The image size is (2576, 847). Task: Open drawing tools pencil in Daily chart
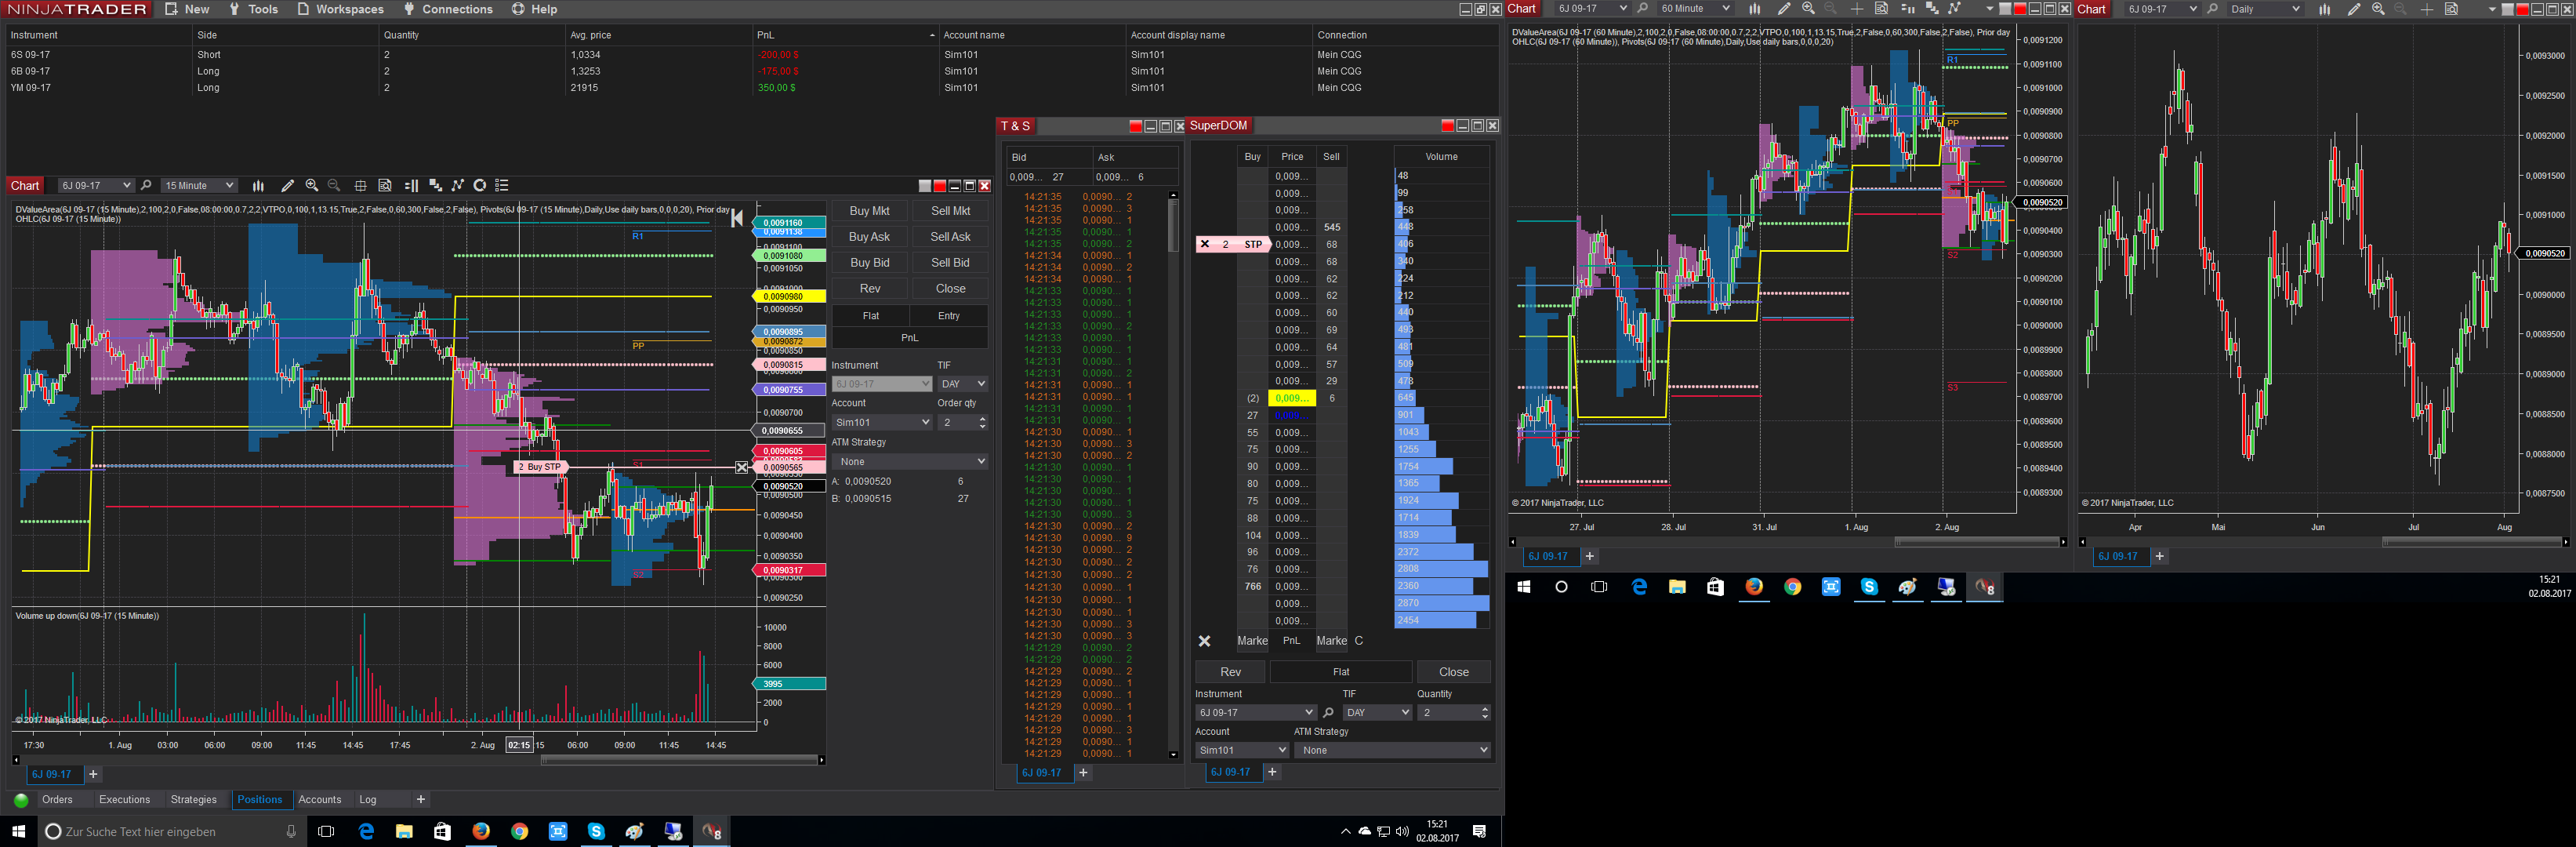2354,9
